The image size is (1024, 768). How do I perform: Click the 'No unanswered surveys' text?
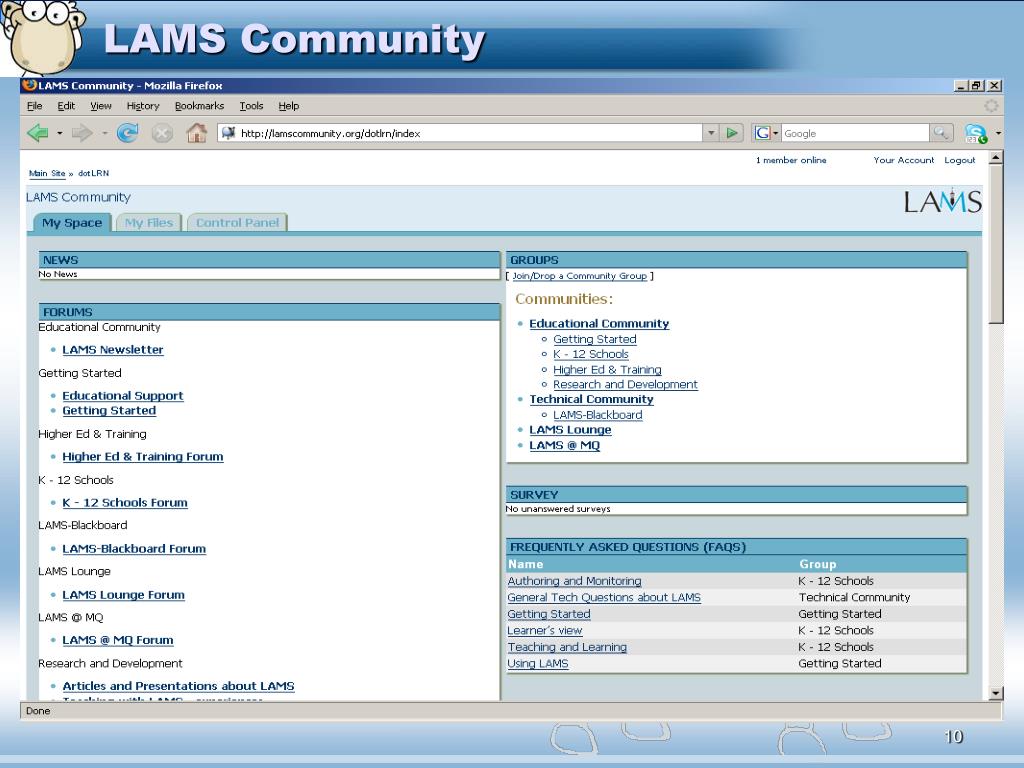(558, 509)
